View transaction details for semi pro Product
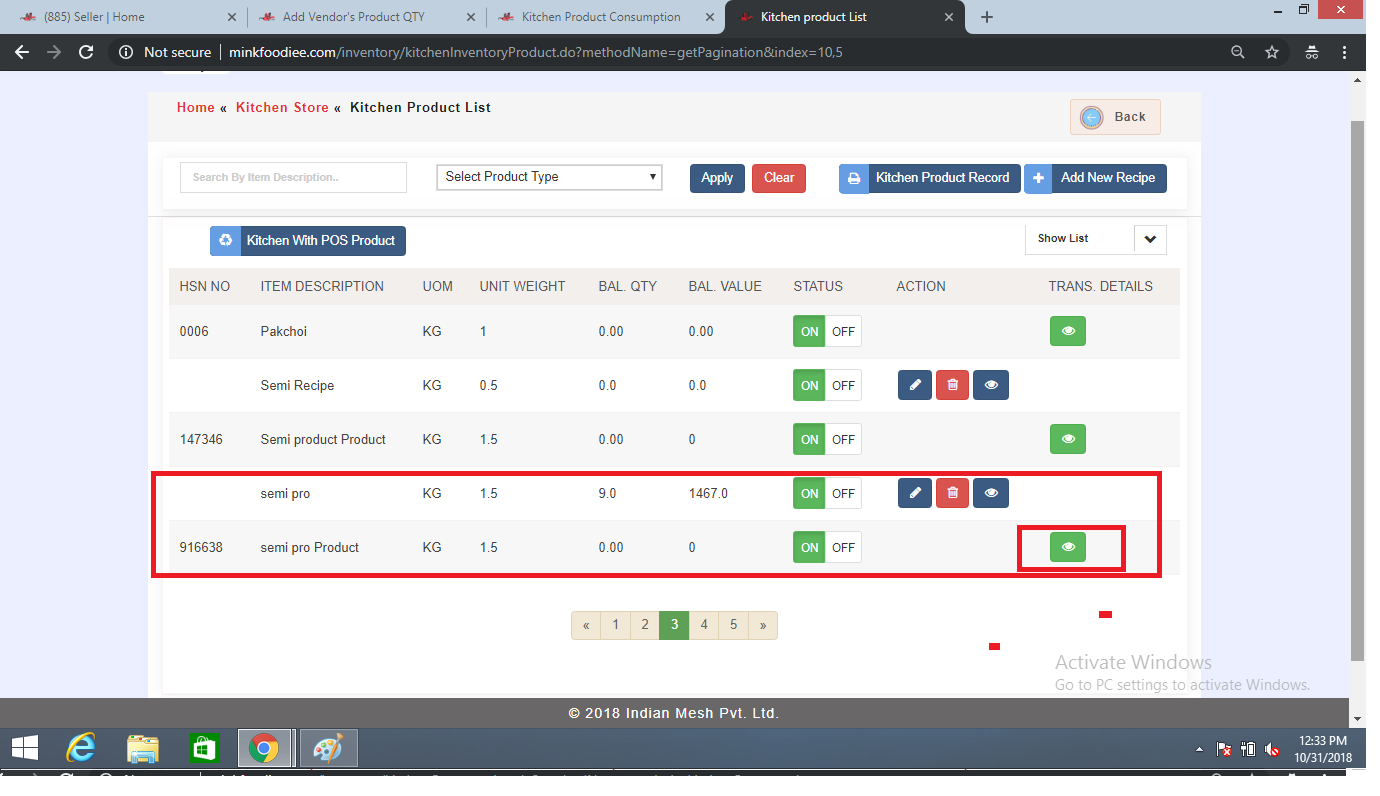The height and width of the screenshot is (796, 1380). 1068,547
